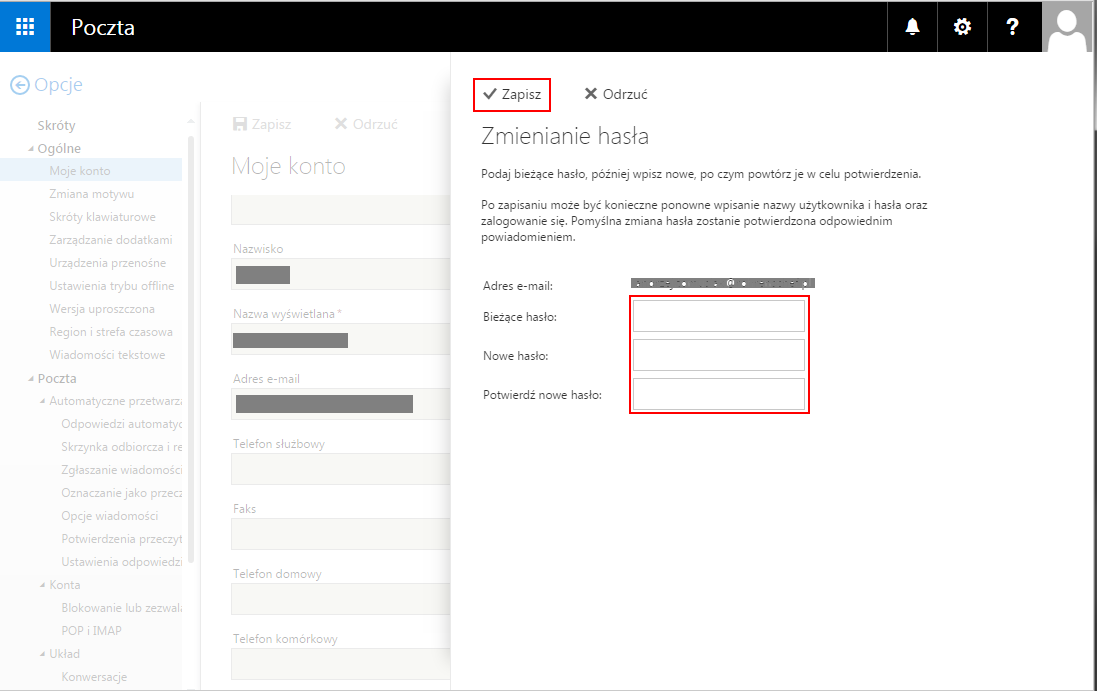Click the Nazwisko field in Moje konto
The image size is (1097, 691).
tap(341, 274)
